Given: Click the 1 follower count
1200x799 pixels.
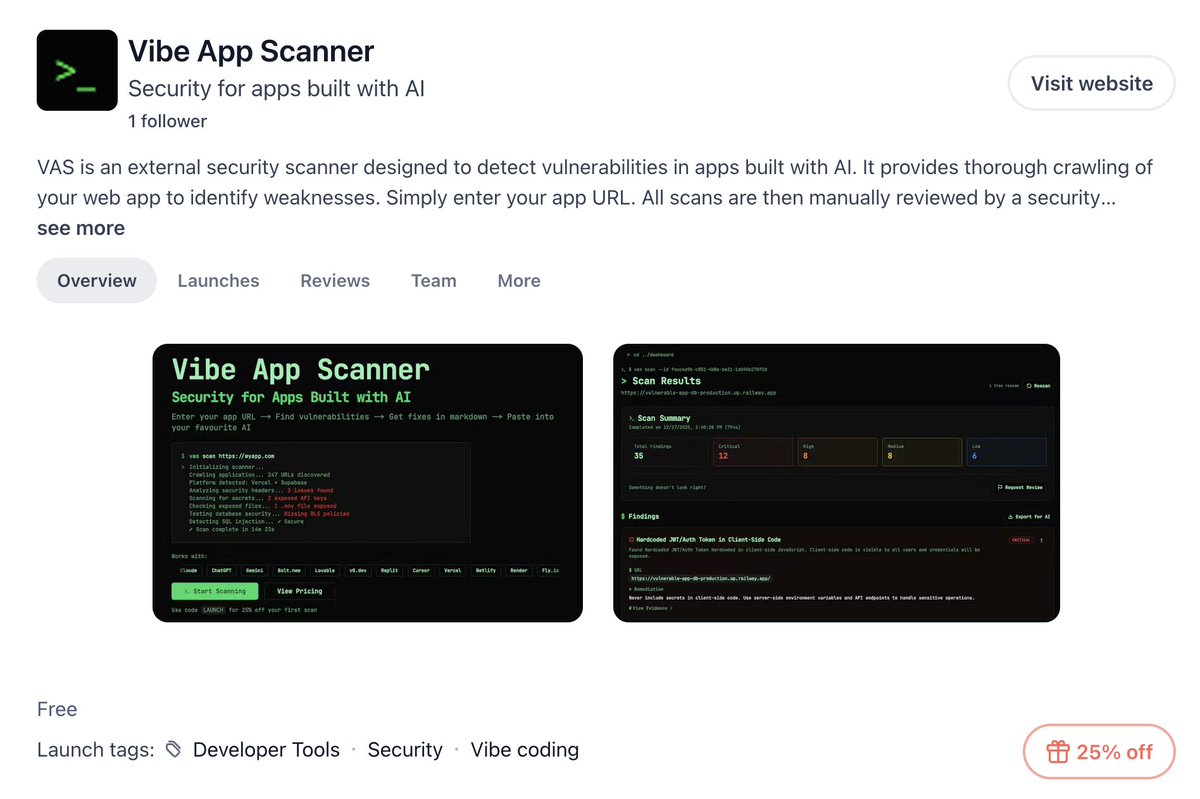Looking at the screenshot, I should (x=167, y=121).
